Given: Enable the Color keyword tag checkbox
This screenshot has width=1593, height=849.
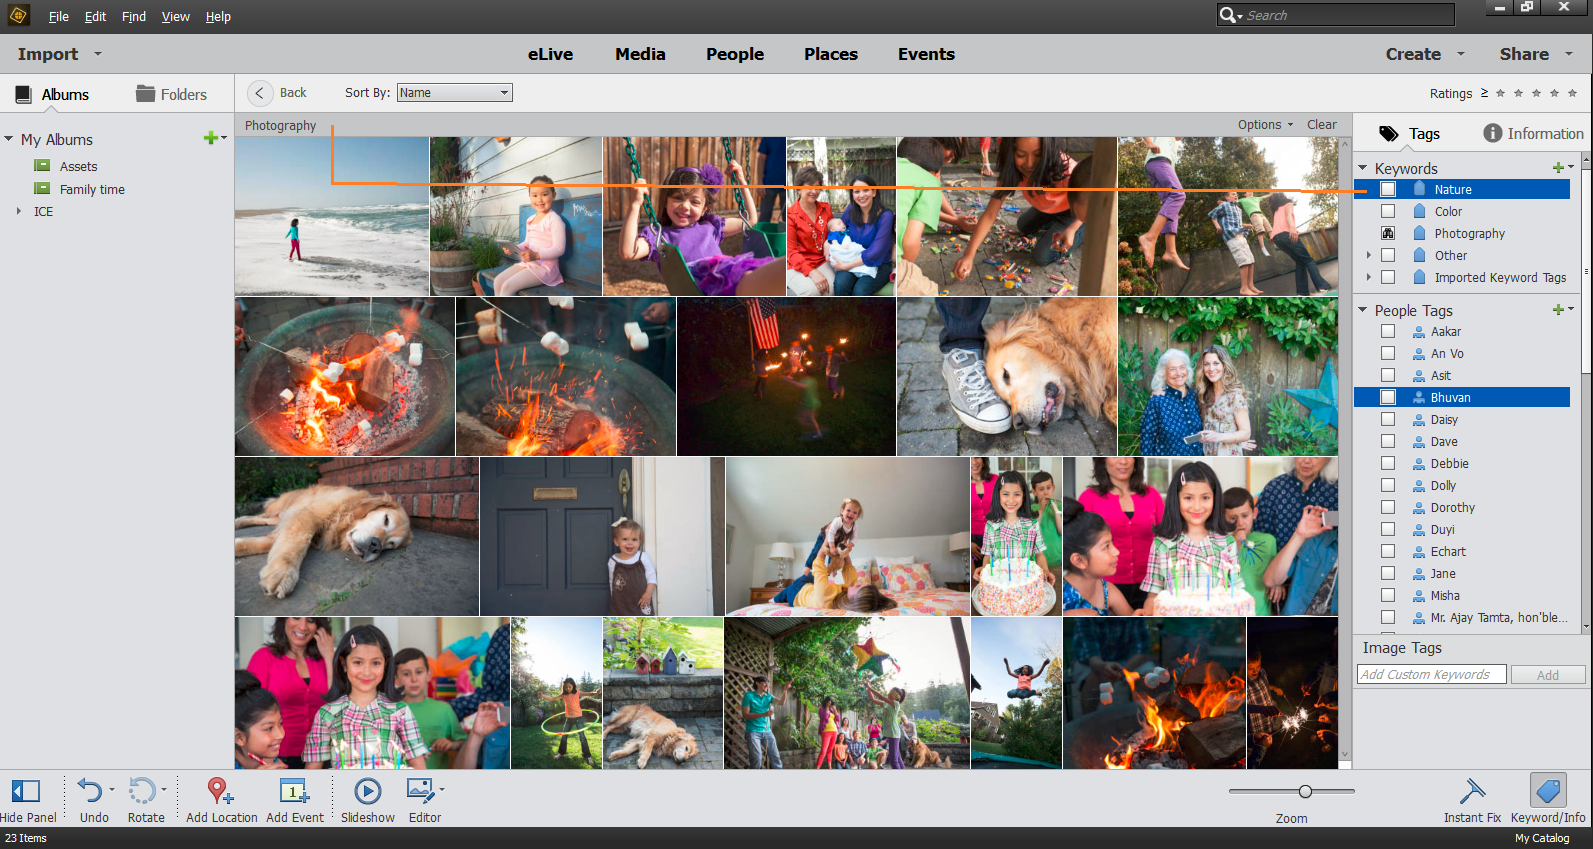Looking at the screenshot, I should tap(1388, 211).
